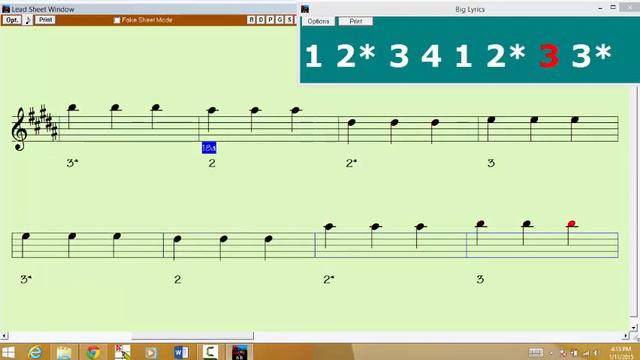Screen dimensions: 640x360
Task: Click the P toolbar button
Action: (270, 20)
